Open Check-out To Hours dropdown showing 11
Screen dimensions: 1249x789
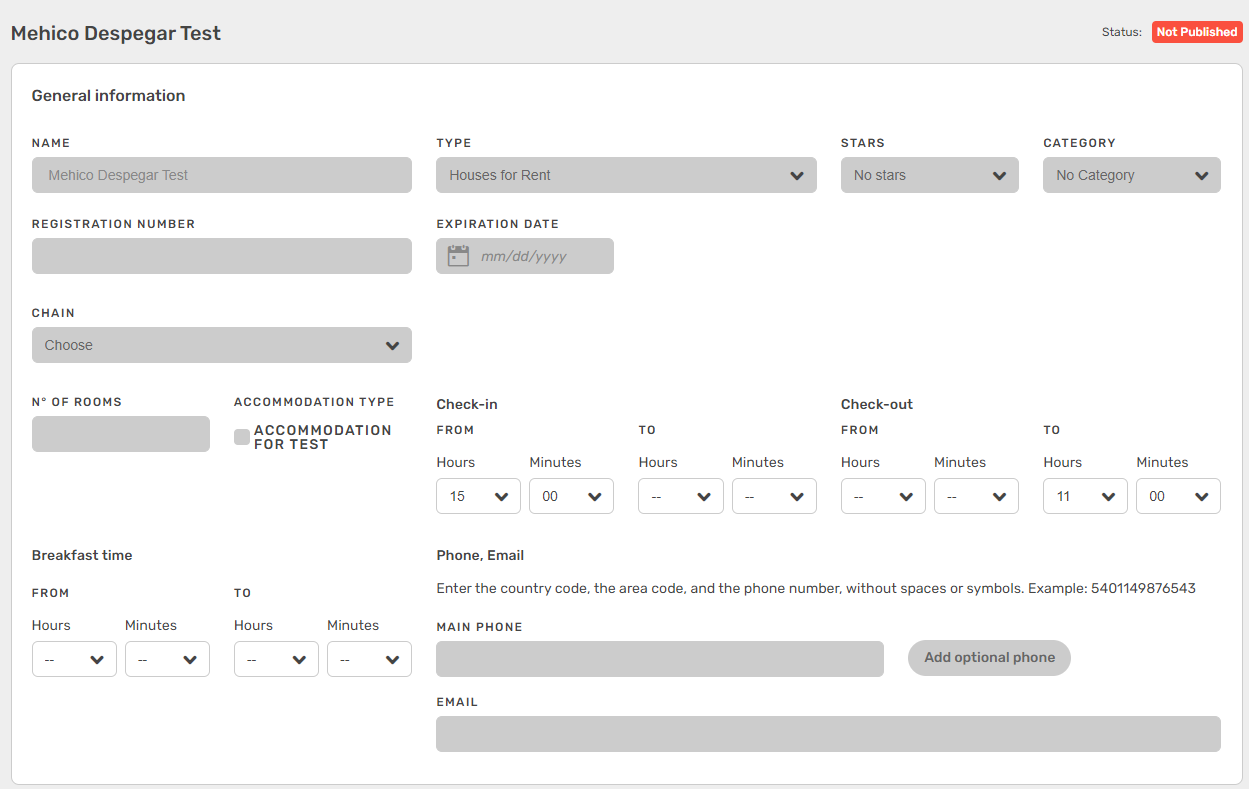(x=1084, y=496)
